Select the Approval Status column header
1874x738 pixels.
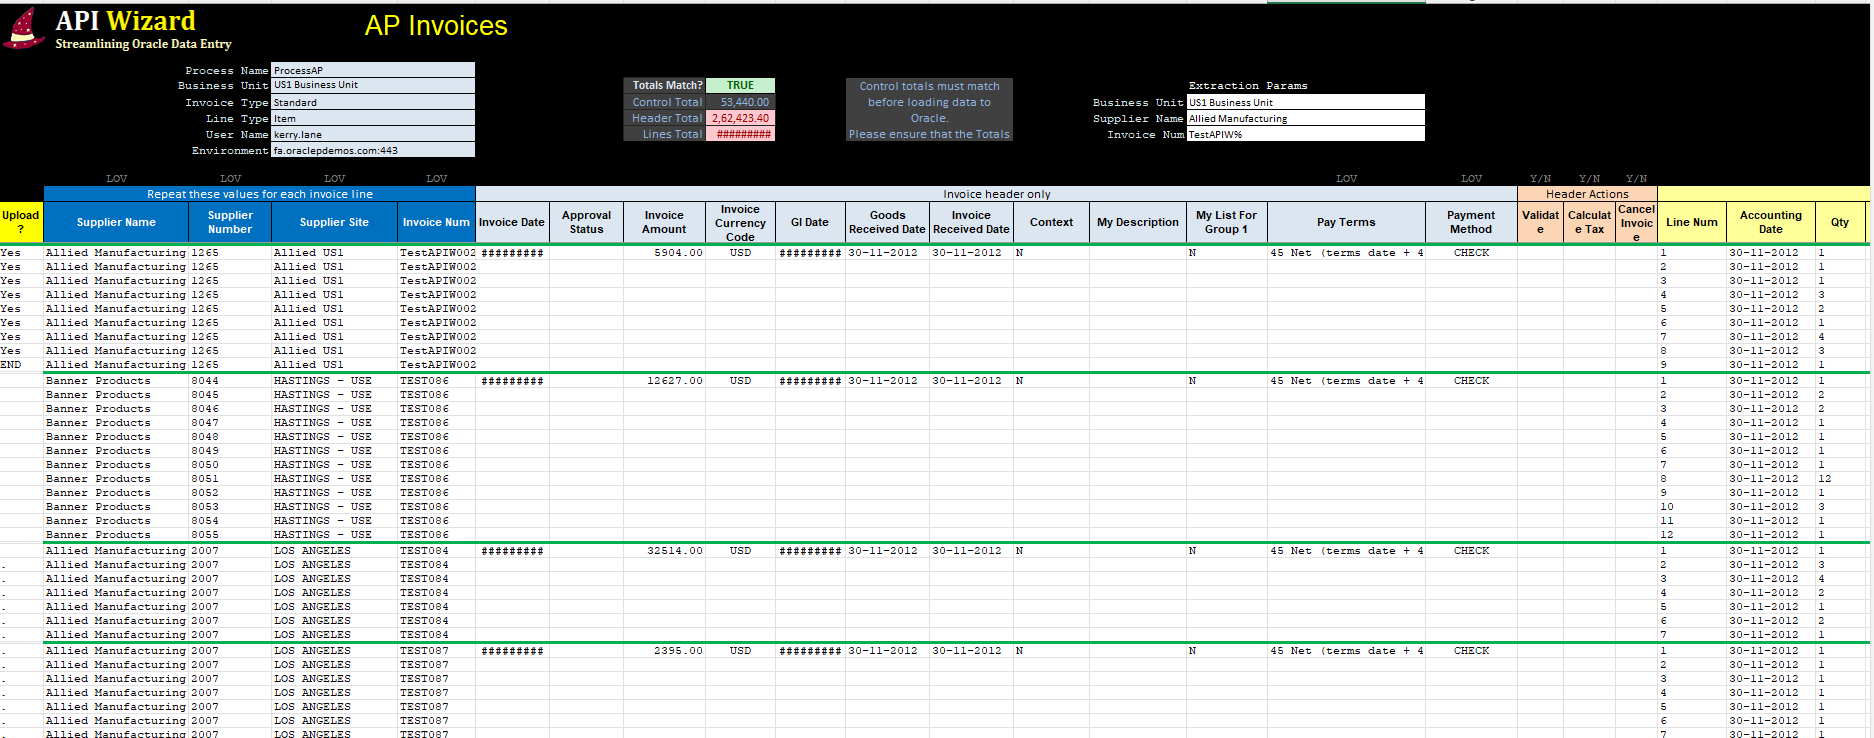[586, 222]
